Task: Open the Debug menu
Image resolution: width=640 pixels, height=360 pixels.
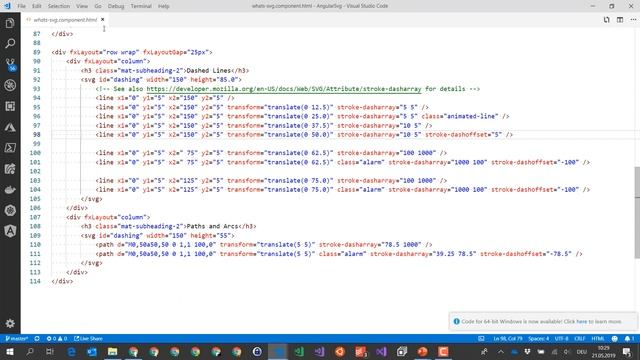Action: tap(116, 6)
